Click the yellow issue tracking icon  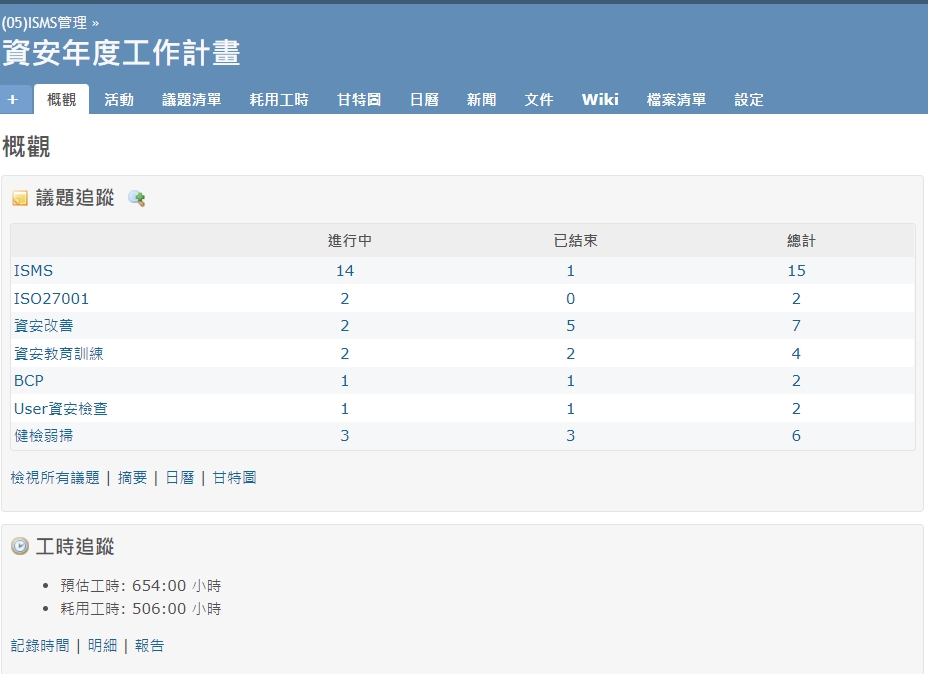click(20, 198)
